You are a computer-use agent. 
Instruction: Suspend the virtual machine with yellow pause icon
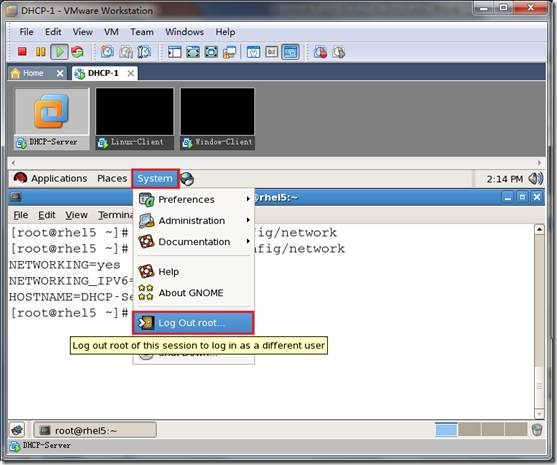click(40, 52)
